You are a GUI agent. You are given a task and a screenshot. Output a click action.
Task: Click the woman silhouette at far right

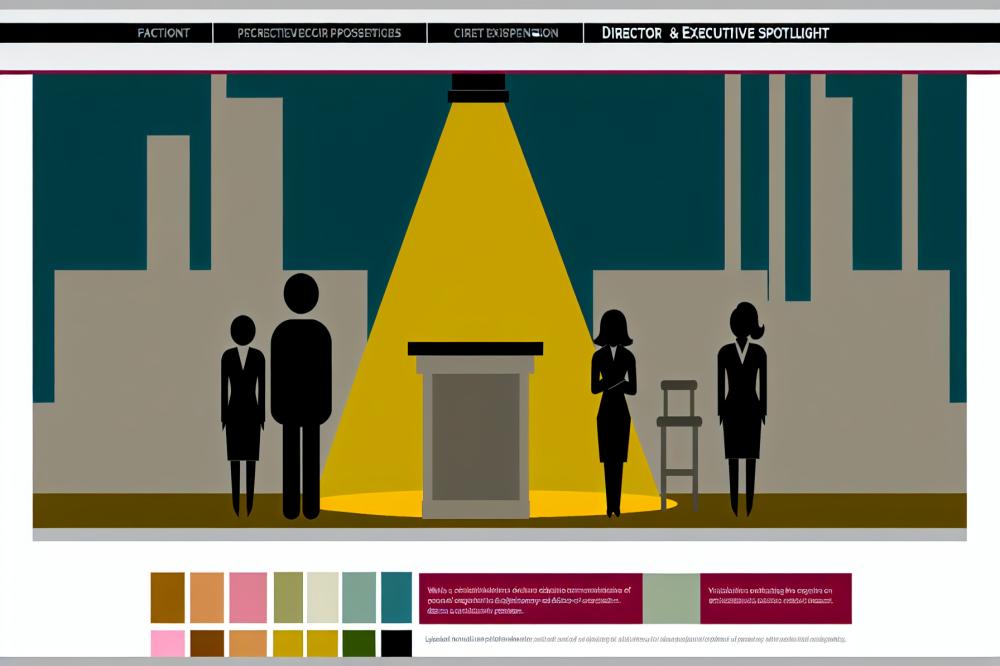(x=742, y=400)
